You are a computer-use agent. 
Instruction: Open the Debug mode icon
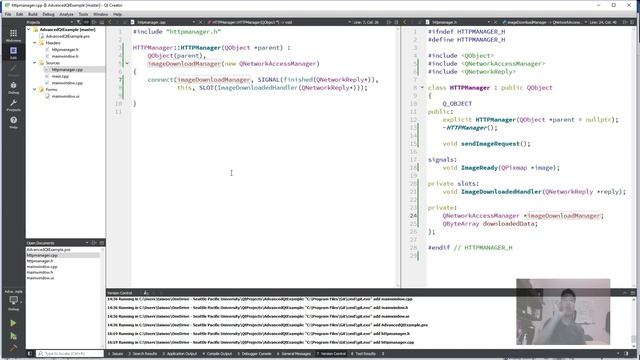pos(13,87)
